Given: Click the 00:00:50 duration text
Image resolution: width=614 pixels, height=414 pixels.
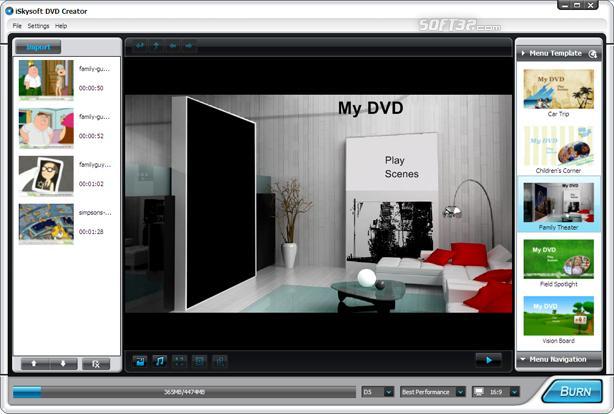Looking at the screenshot, I should 91,88.
